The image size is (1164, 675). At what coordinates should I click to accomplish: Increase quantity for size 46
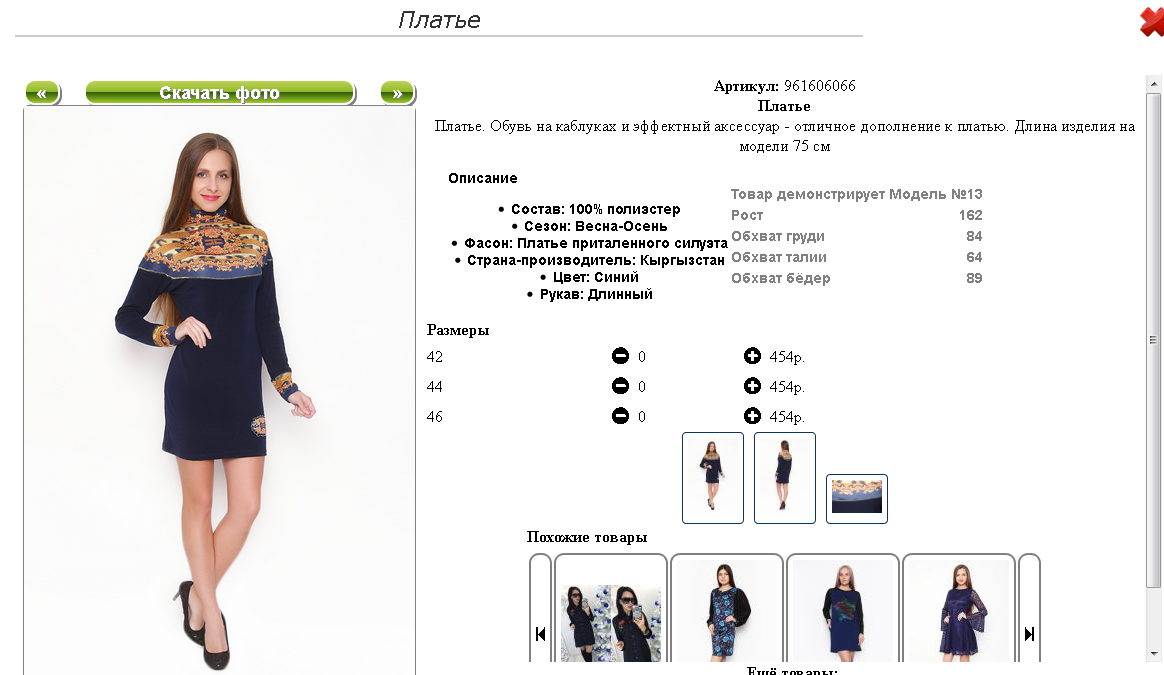[752, 416]
